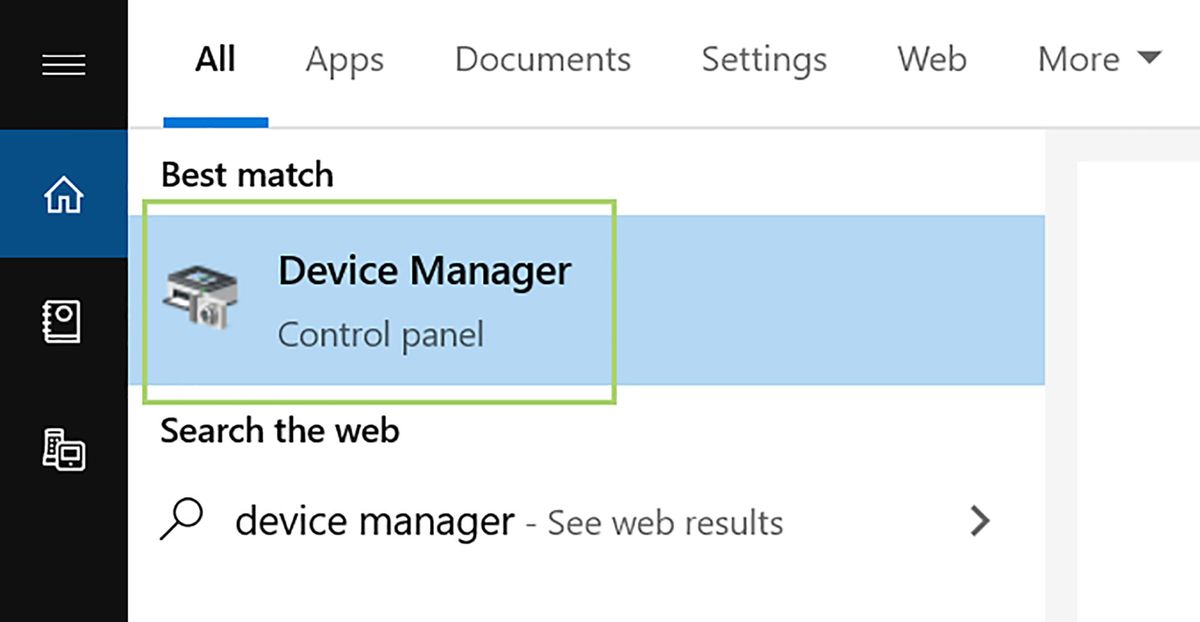
Task: Launch Device Manager from Best match
Action: coord(424,270)
